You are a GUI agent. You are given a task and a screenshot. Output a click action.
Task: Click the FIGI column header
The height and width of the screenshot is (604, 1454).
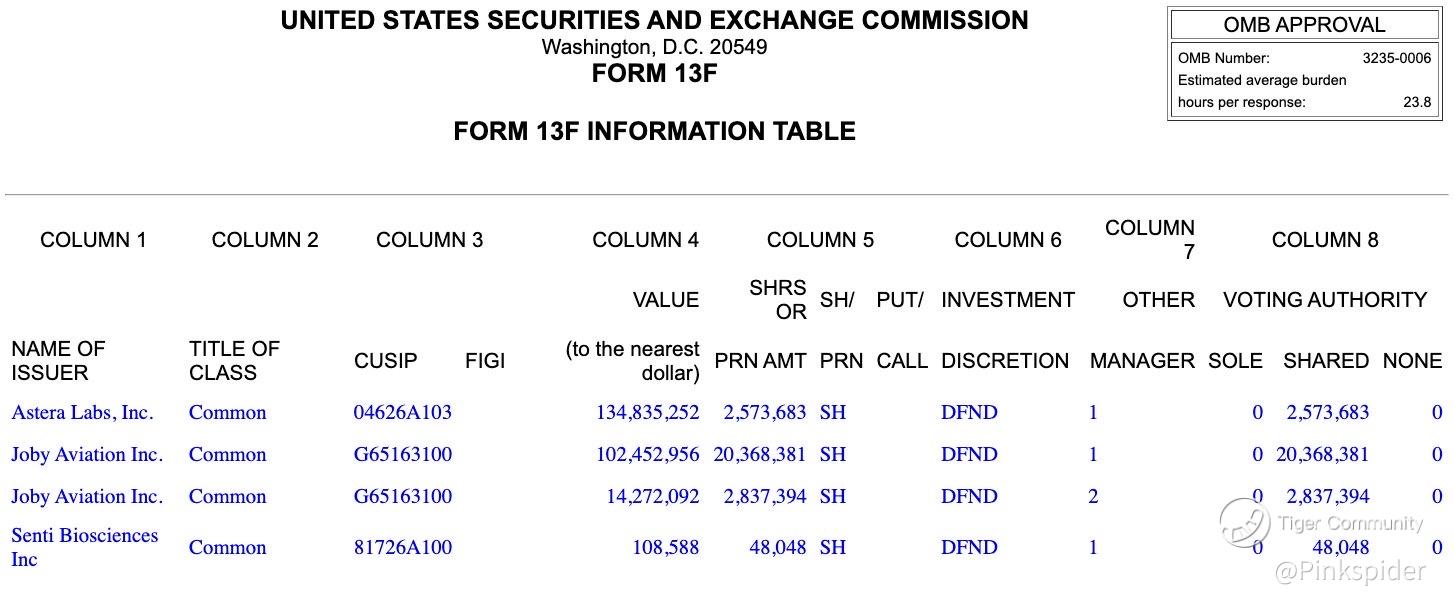(485, 360)
